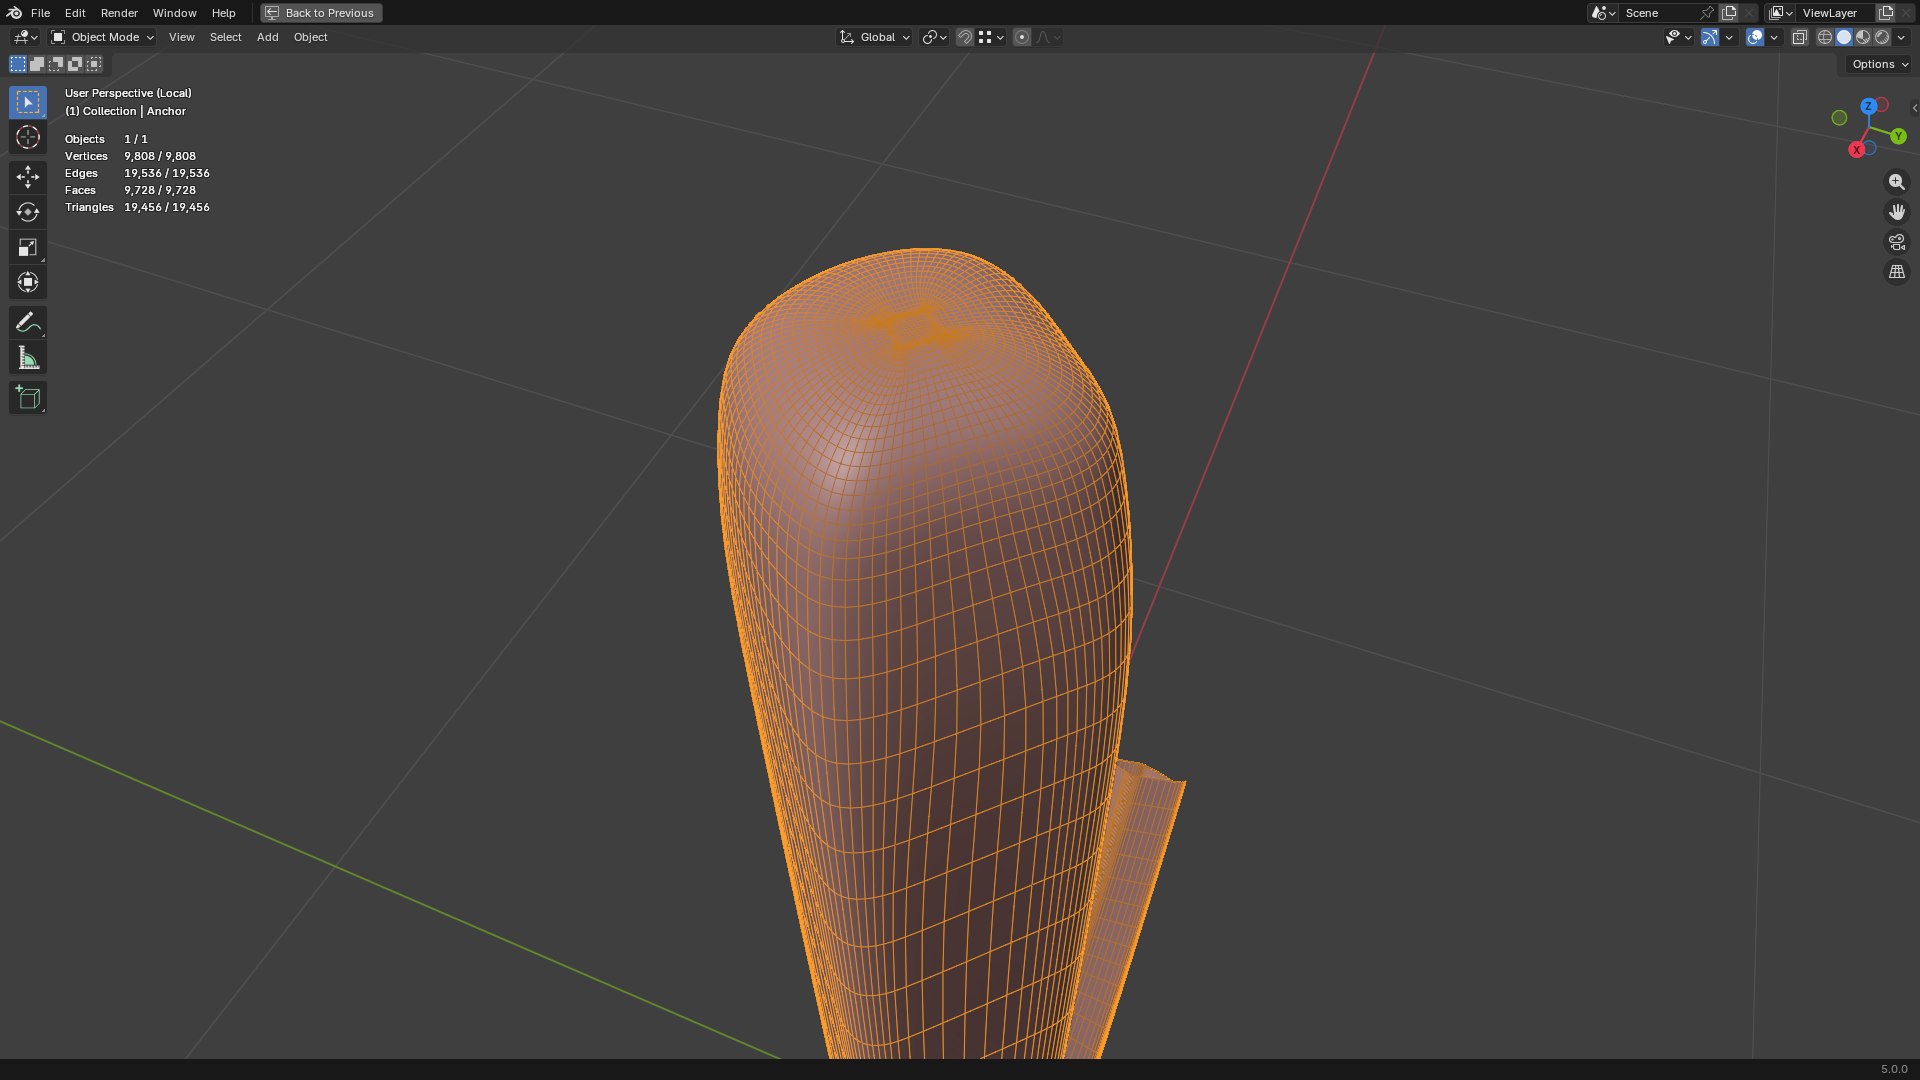Viewport: 1920px width, 1080px height.
Task: Toggle snapping magnet button
Action: point(965,37)
